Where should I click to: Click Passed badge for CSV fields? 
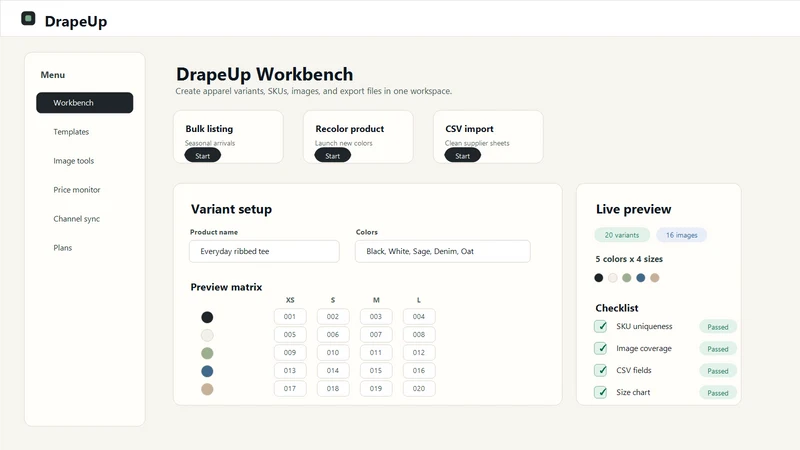coord(718,371)
